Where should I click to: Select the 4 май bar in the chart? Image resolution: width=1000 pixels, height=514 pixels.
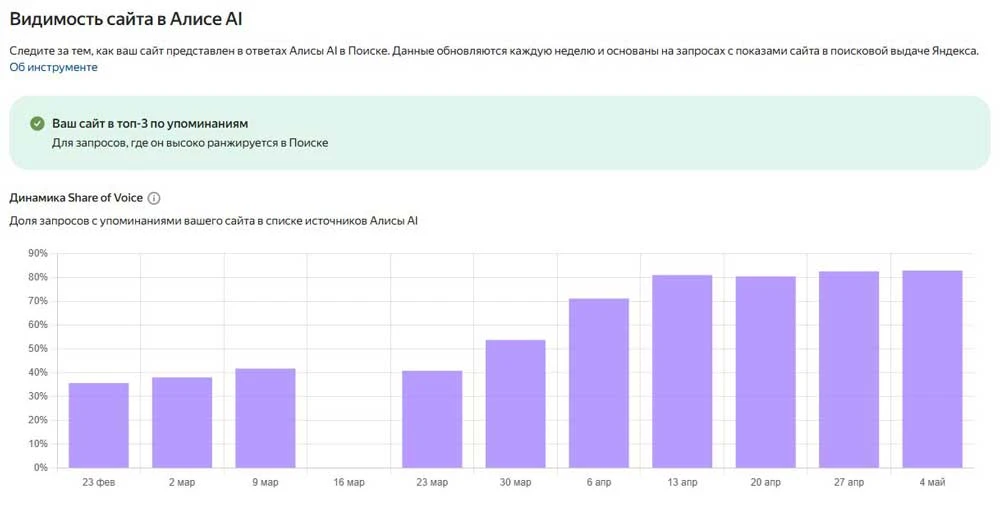[x=932, y=369]
